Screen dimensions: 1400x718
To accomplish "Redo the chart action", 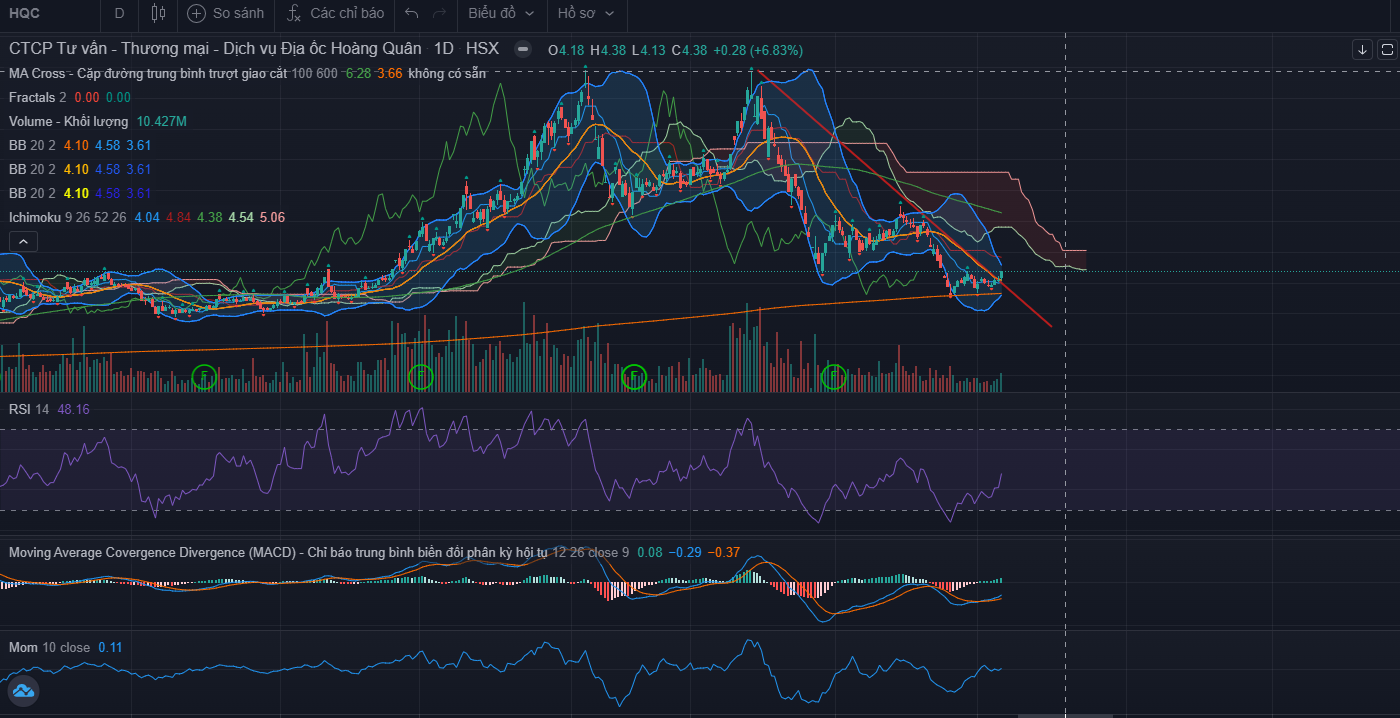I will pyautogui.click(x=438, y=13).
